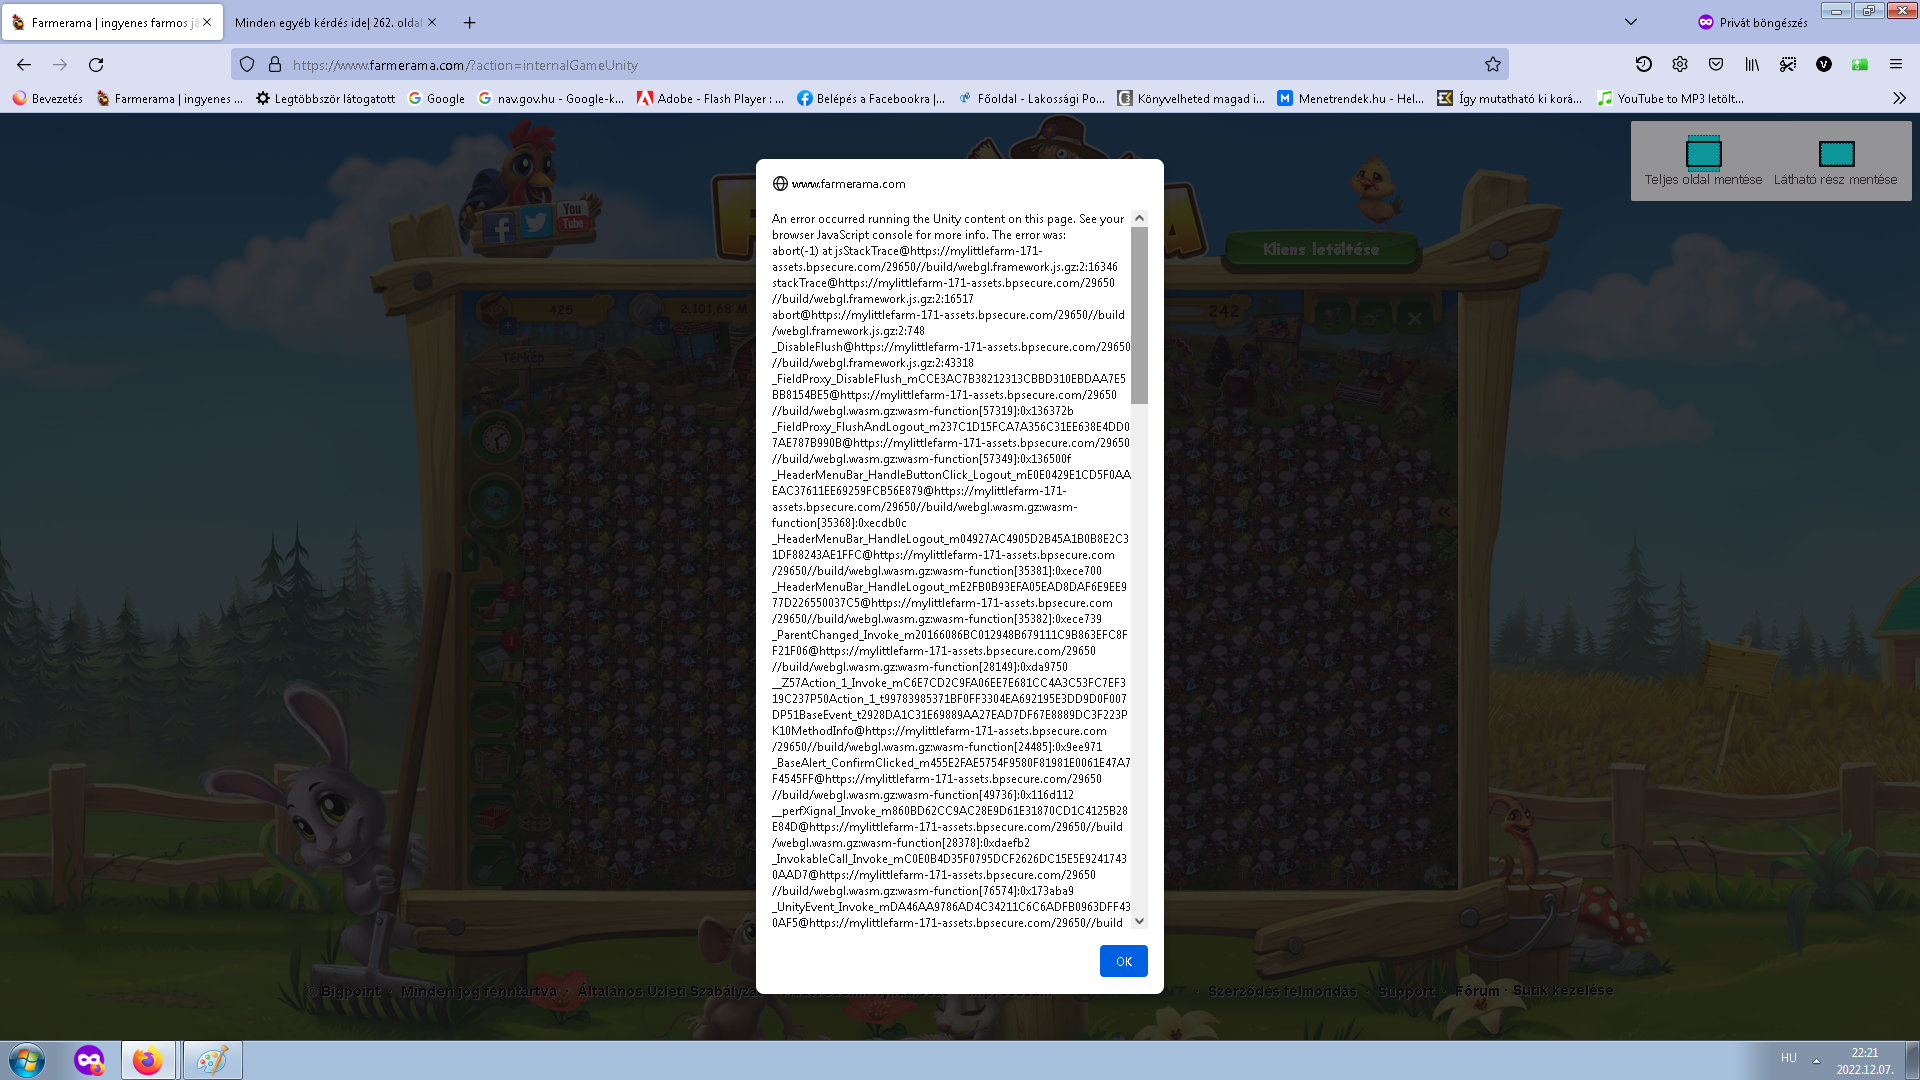The width and height of the screenshot is (1920, 1080).
Task: Expand the list all tabs chevron
Action: point(1630,22)
